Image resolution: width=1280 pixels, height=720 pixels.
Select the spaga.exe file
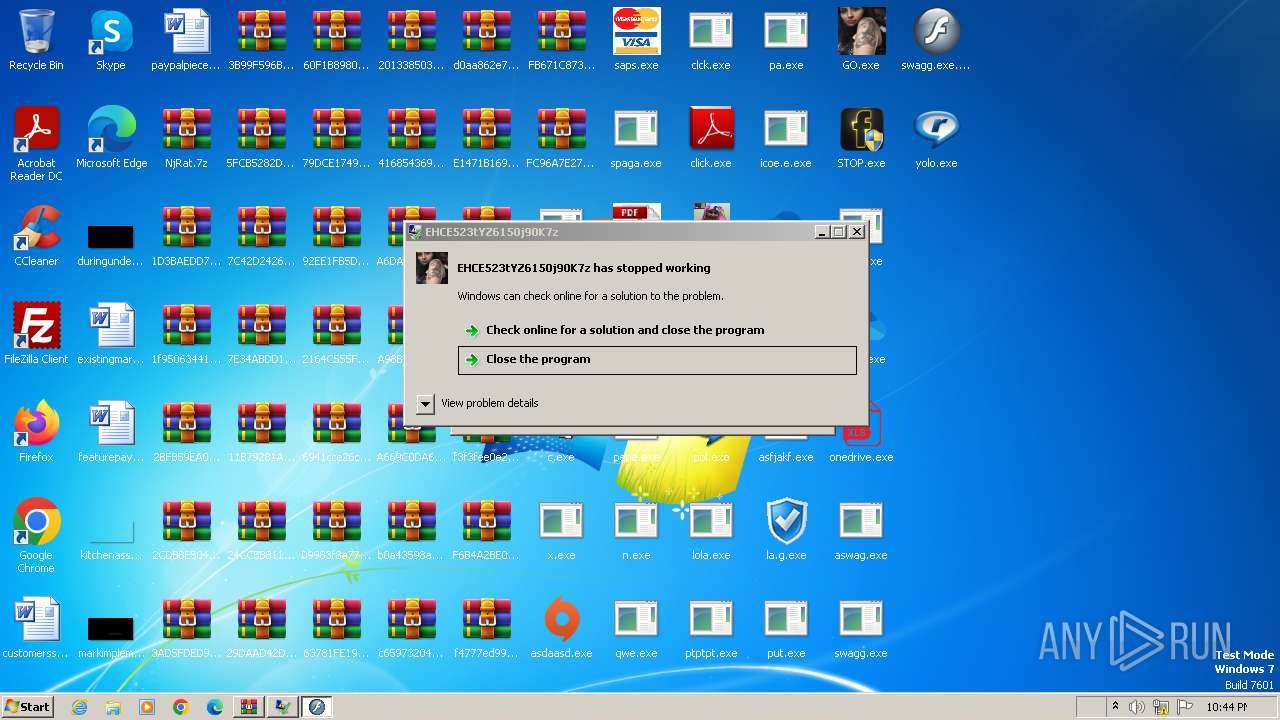coord(636,138)
